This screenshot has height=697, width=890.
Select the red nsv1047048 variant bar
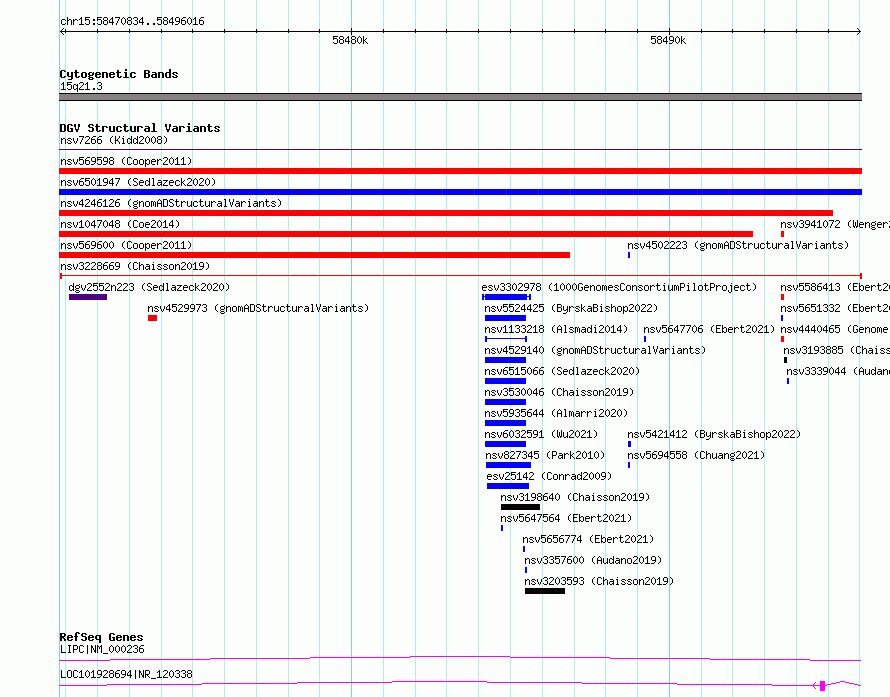(x=406, y=234)
